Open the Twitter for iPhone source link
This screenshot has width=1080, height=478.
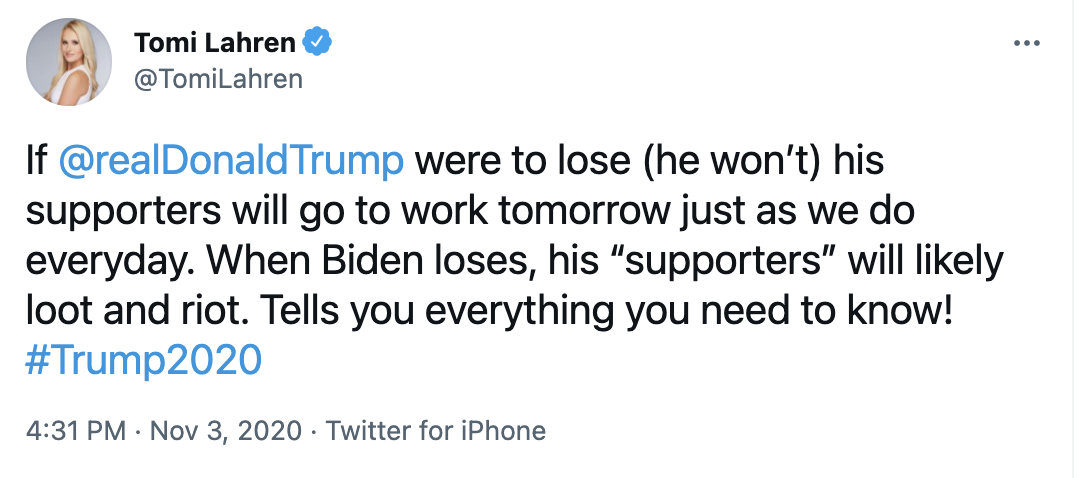(x=436, y=431)
